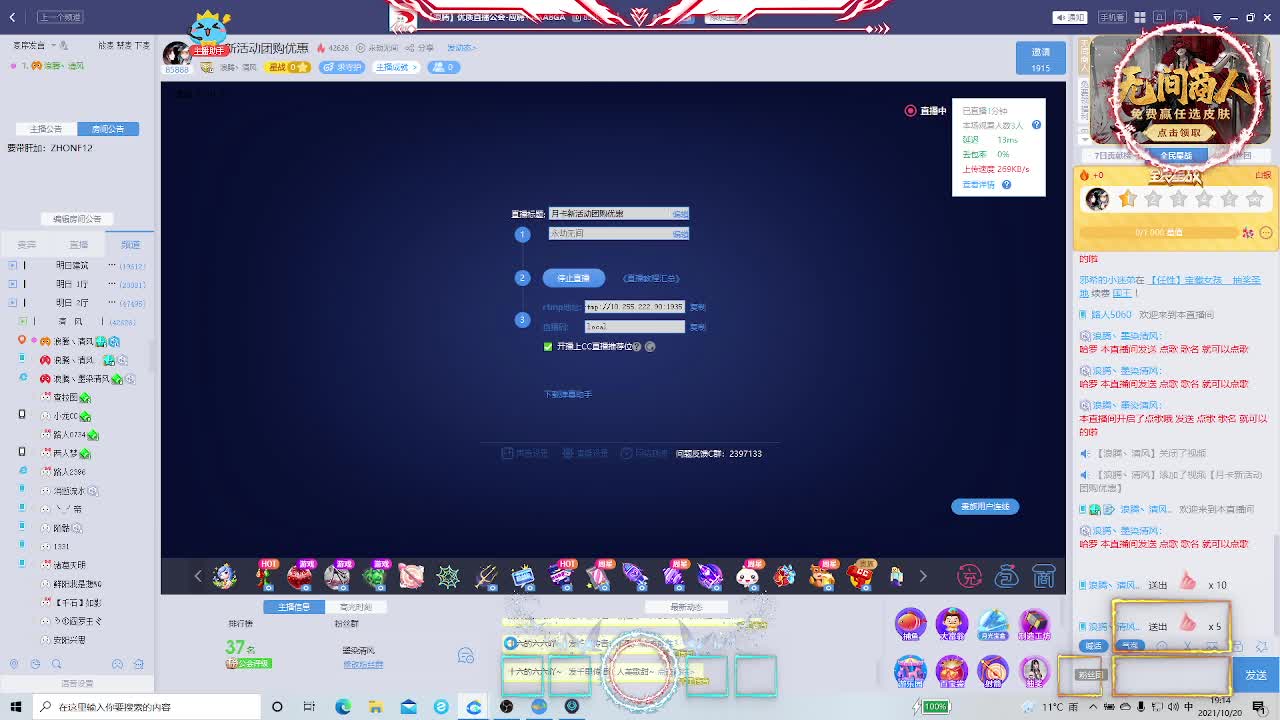Open the 查看详情 link in stream stats
Screen dimensions: 1280x720
978,185
